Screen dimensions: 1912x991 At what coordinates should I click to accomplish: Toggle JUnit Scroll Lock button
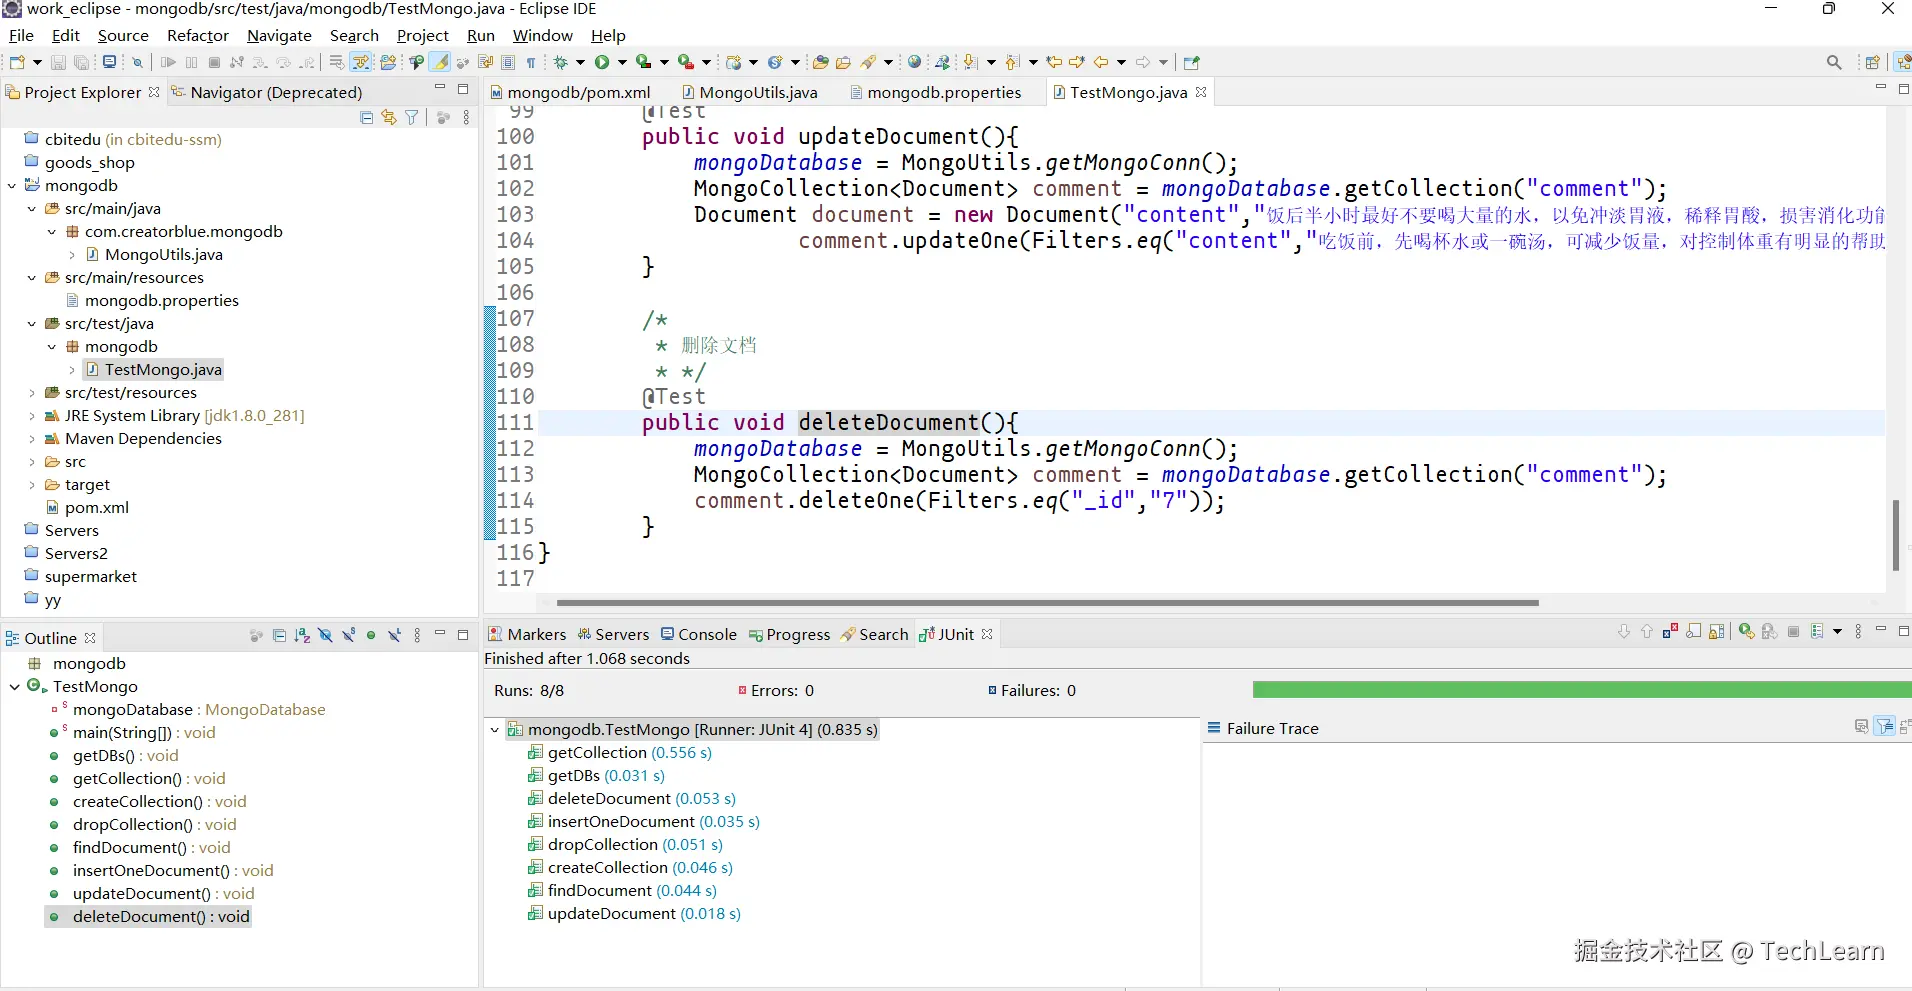coord(1717,632)
